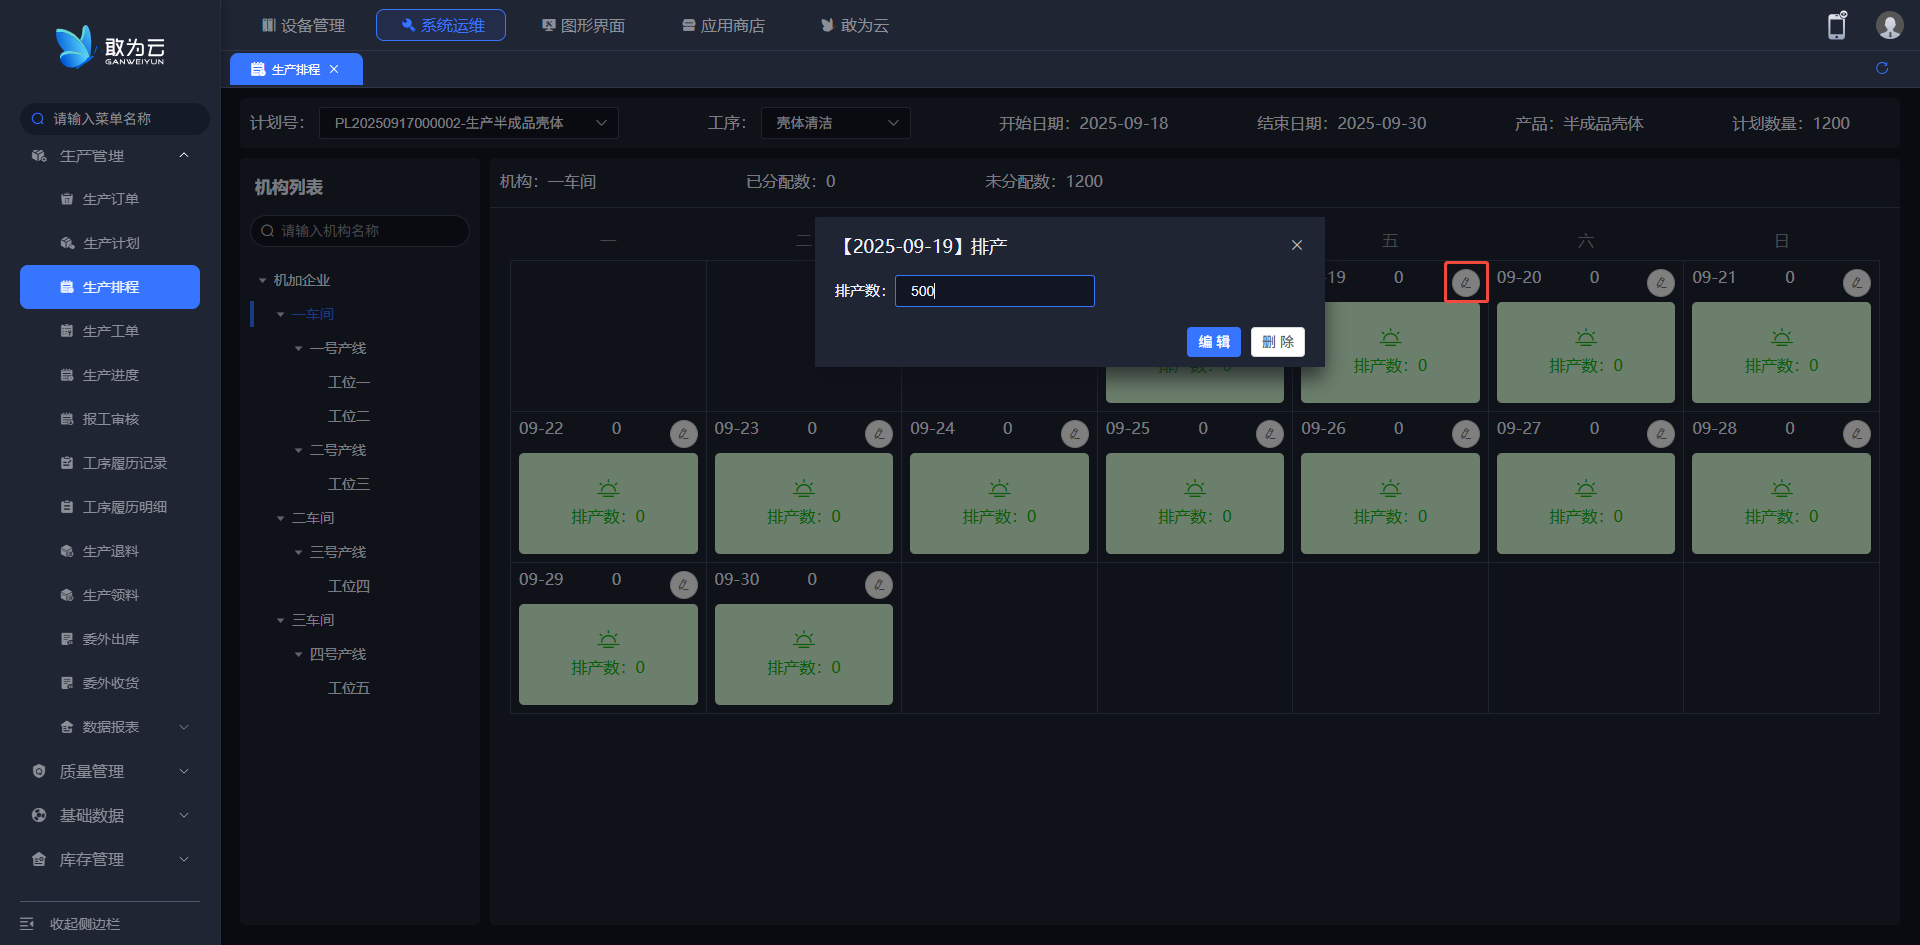The image size is (1920, 945).
Task: Close the 排产 dialog with X icon
Action: tap(1297, 246)
